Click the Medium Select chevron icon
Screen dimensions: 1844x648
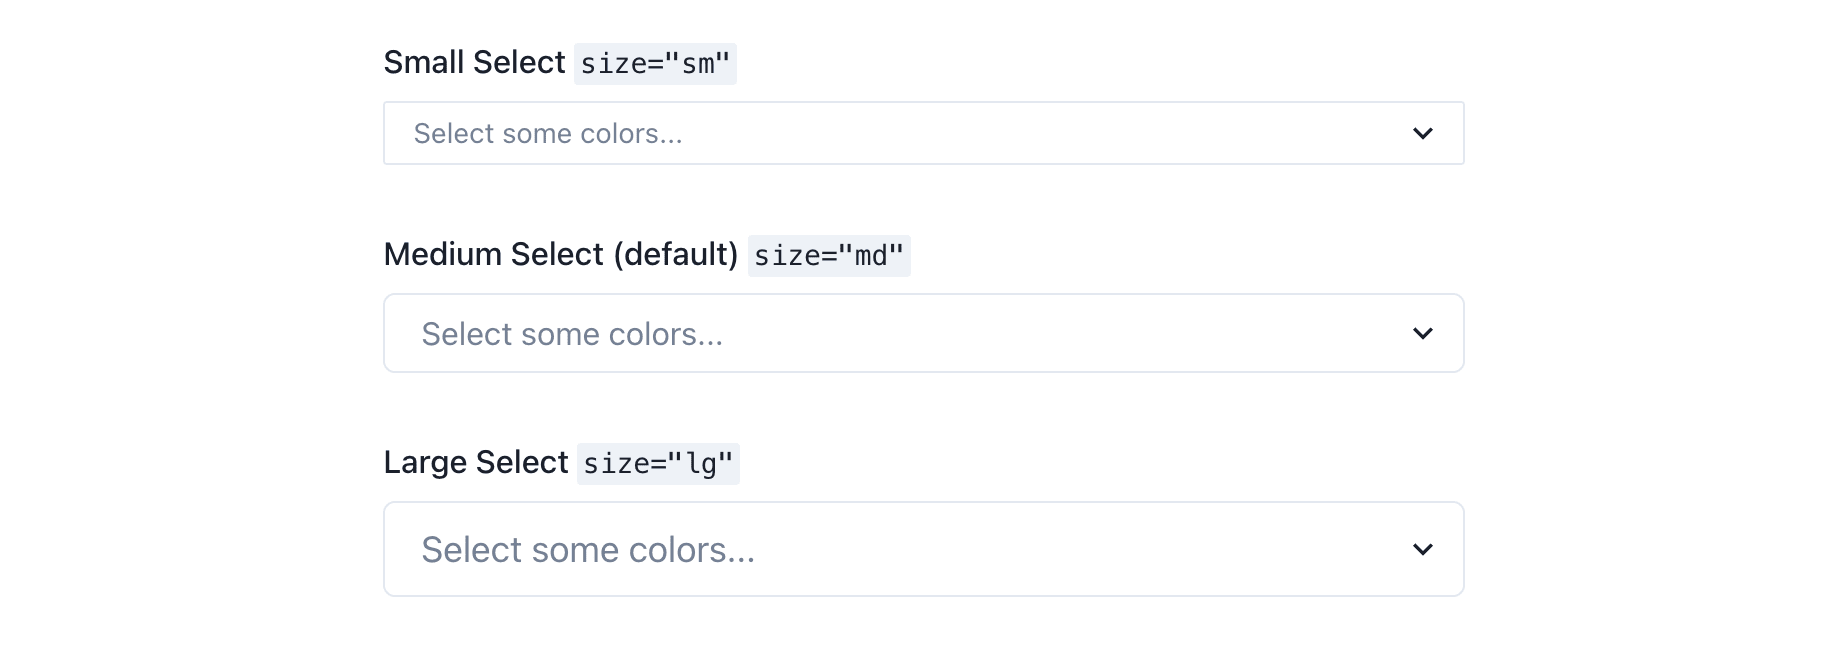pyautogui.click(x=1424, y=333)
